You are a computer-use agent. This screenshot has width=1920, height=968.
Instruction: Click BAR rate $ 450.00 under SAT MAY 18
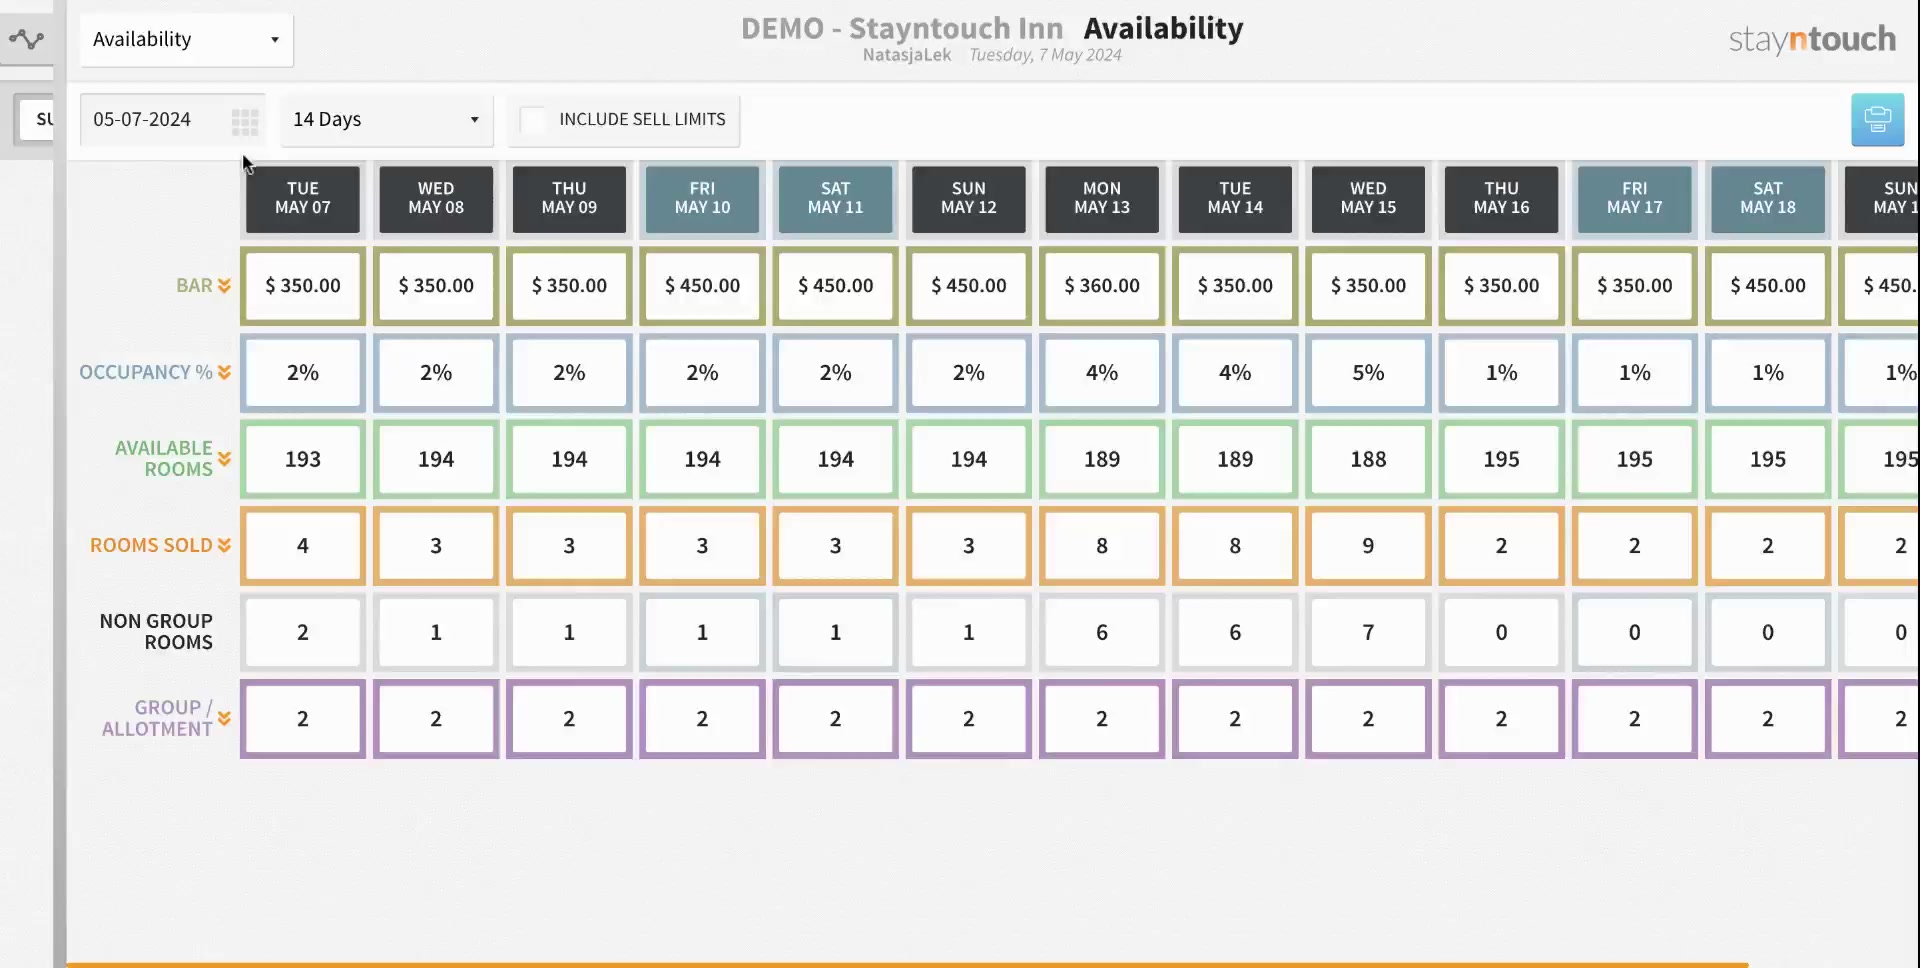tap(1767, 286)
